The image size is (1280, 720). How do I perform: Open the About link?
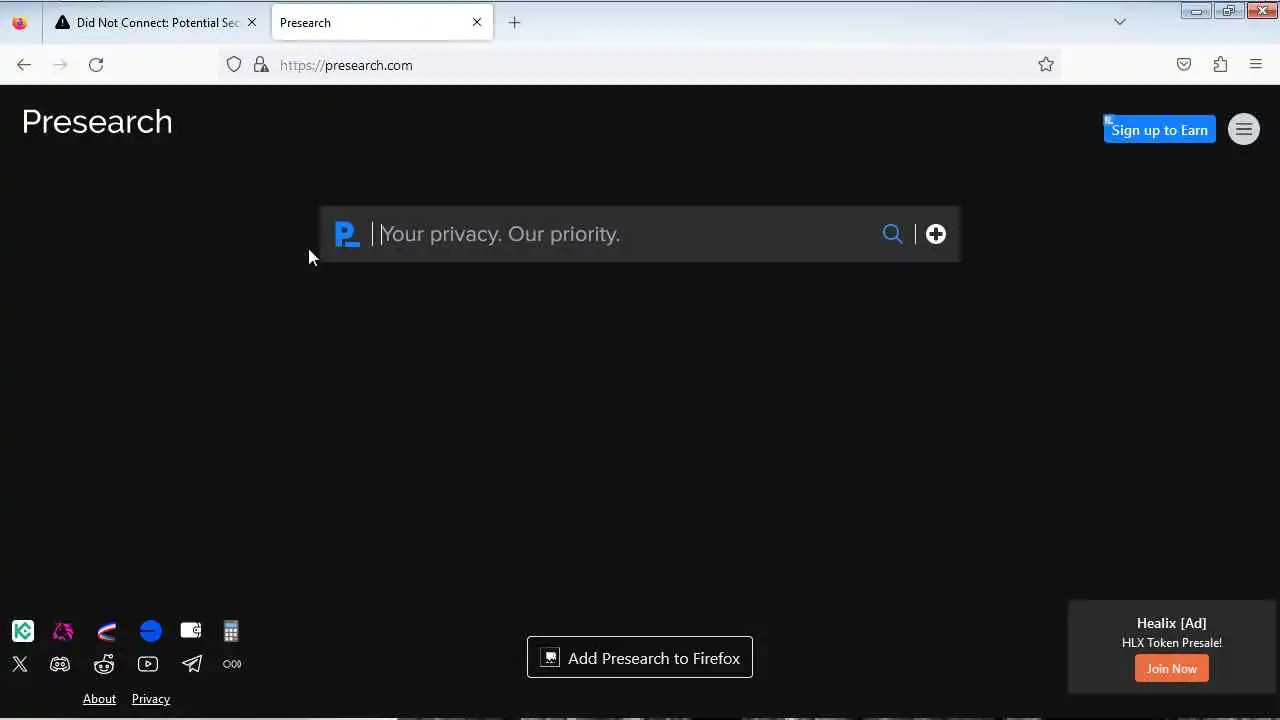[x=99, y=699]
